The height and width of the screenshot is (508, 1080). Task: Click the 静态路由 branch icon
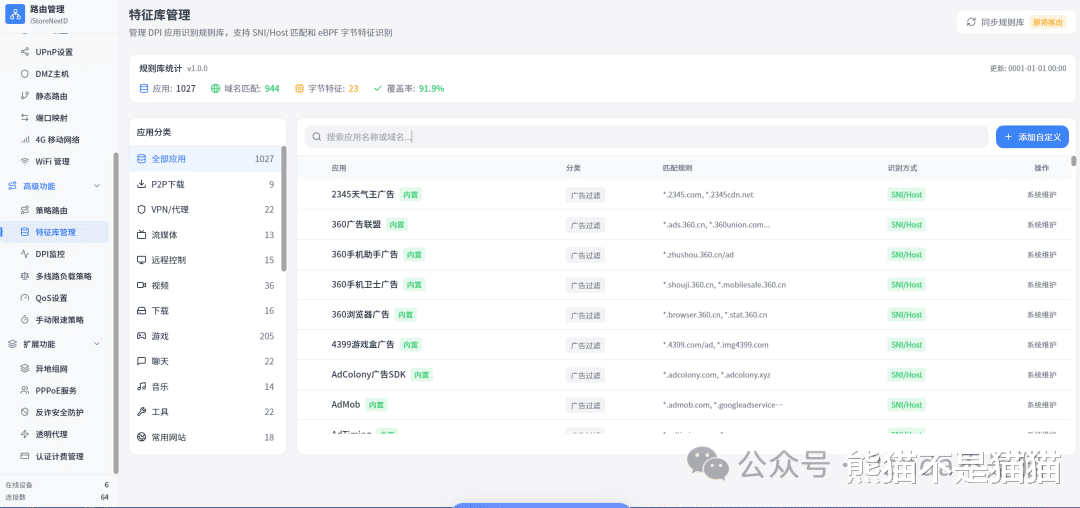coord(25,96)
